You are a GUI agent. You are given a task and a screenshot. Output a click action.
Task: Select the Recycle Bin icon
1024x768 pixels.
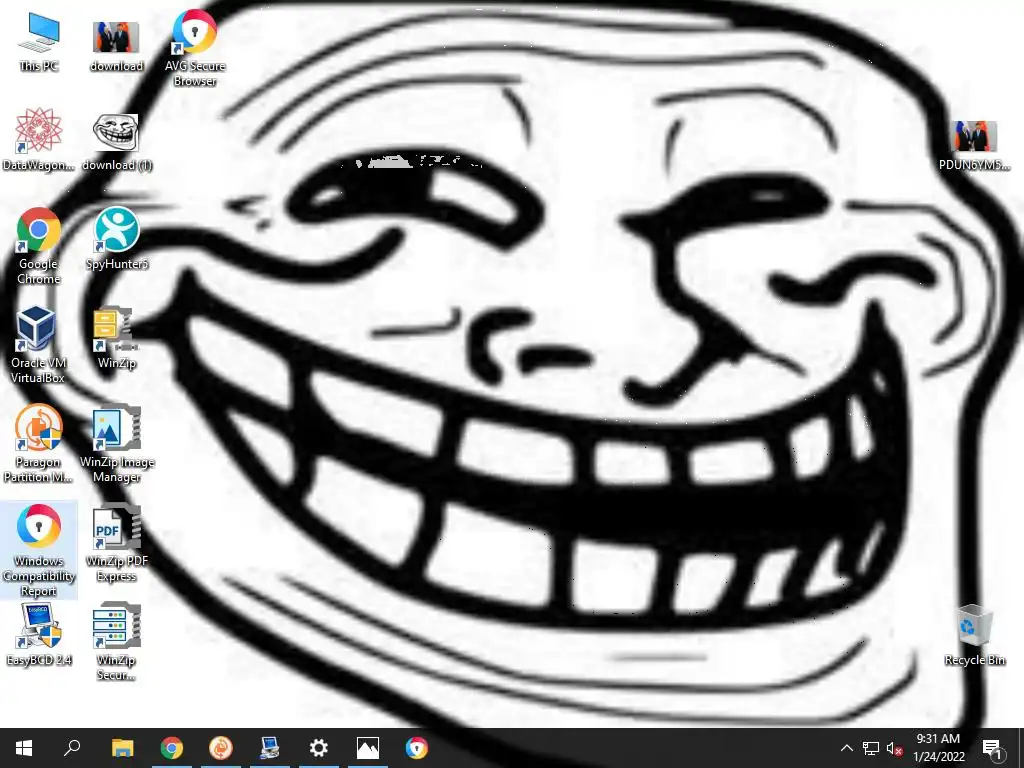tap(974, 635)
